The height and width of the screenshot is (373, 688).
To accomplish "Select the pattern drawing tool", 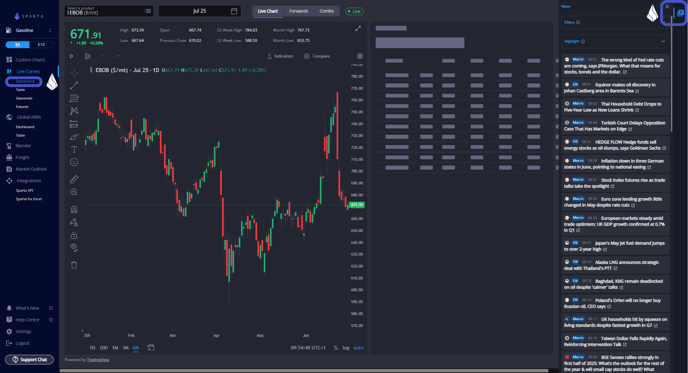I will point(74,111).
